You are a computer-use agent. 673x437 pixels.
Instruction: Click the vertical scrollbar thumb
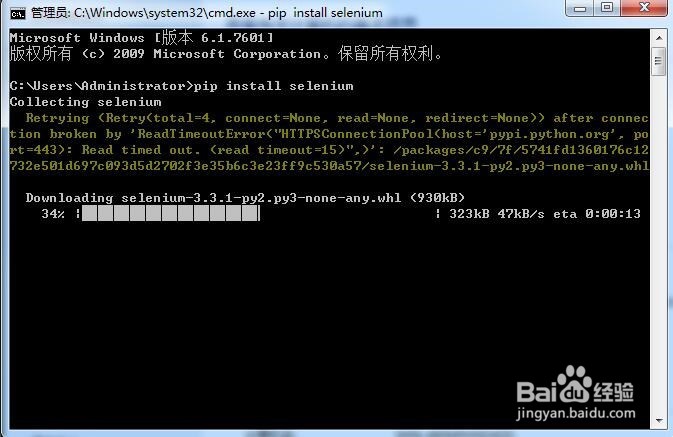(x=659, y=62)
